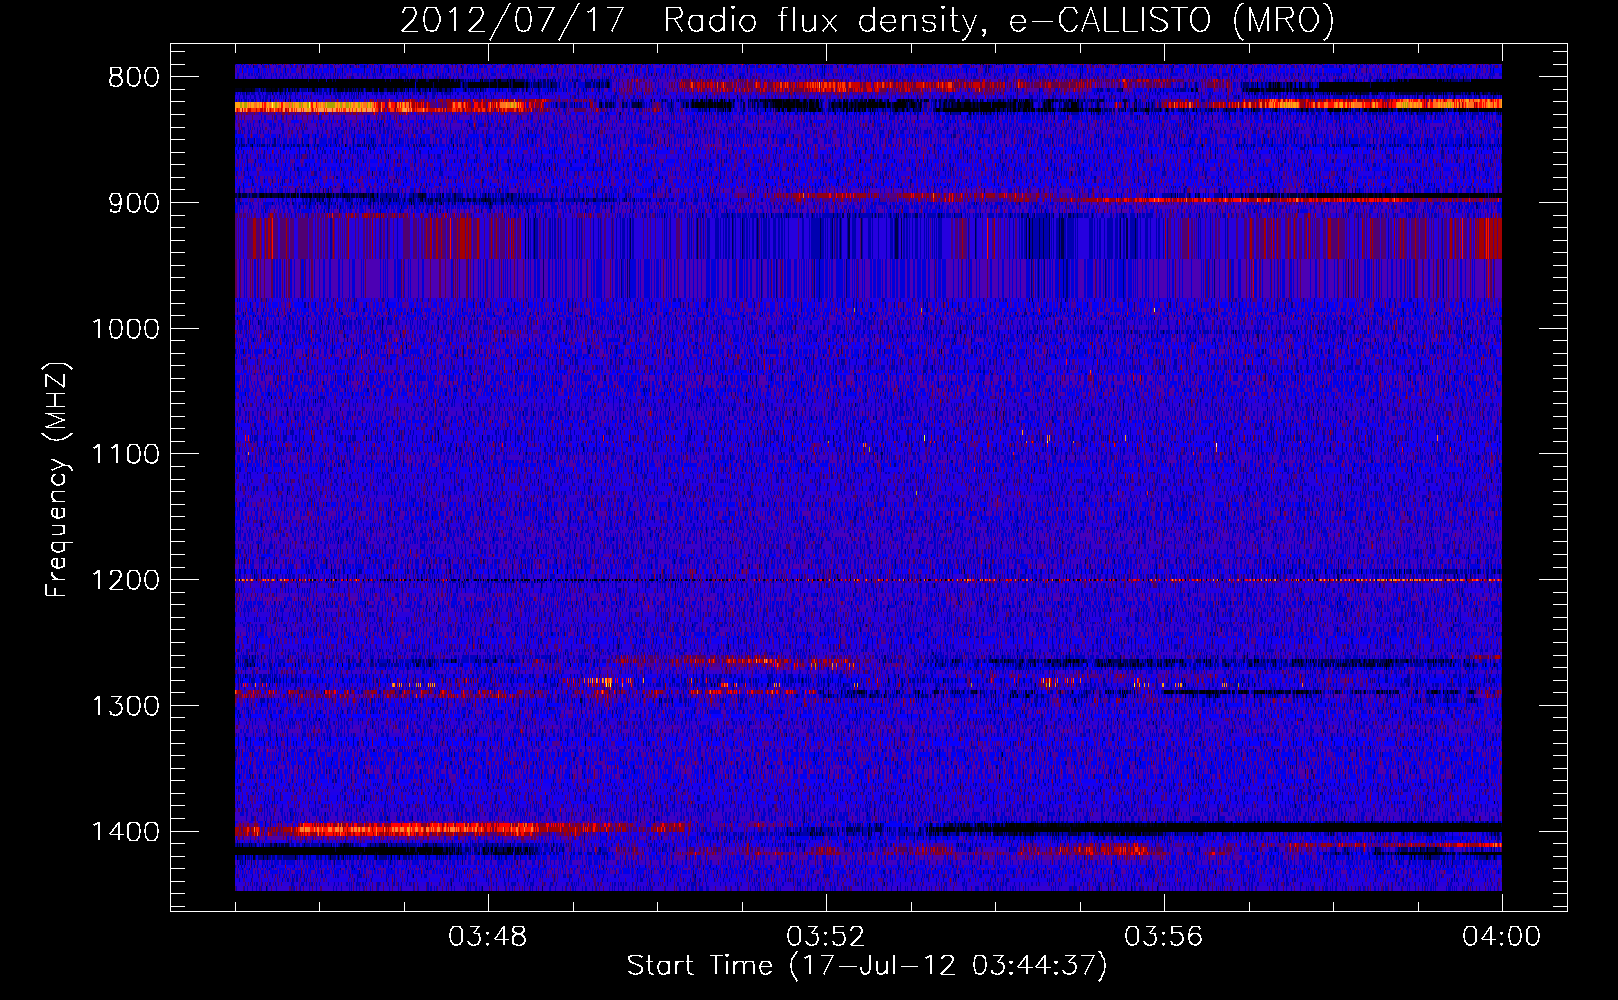The image size is (1618, 1000).
Task: Click the 1200 frequency tick label
Action: [125, 580]
